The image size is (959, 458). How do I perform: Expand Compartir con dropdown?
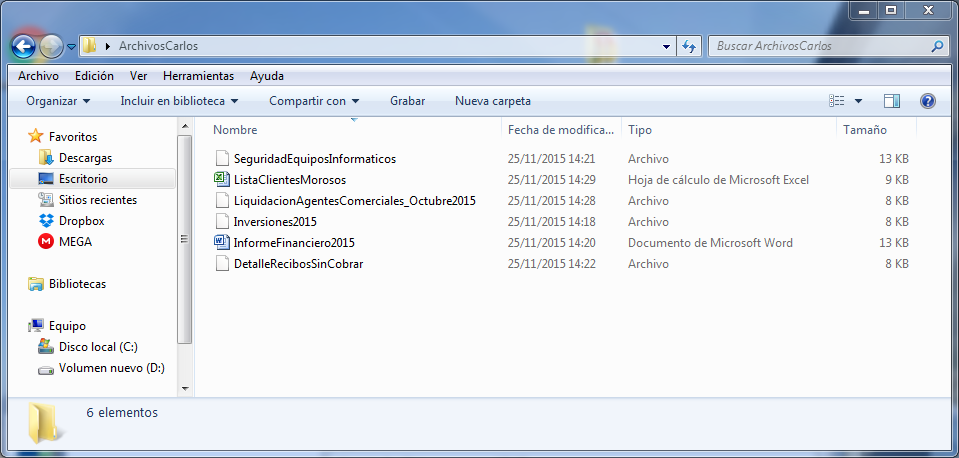[x=314, y=101]
